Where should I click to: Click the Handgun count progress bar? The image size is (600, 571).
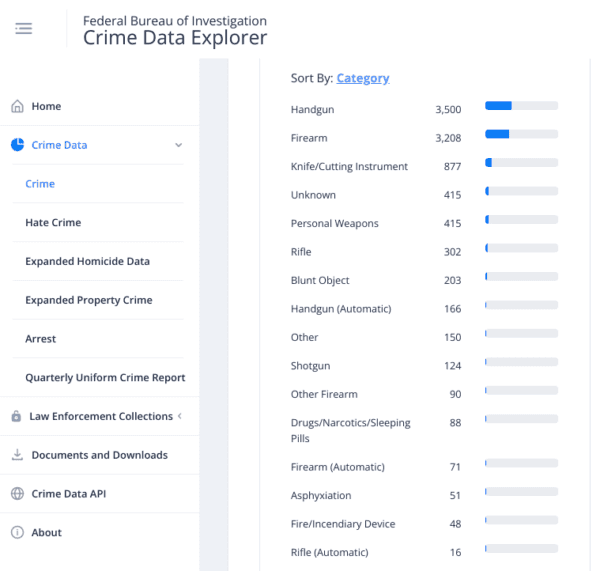click(x=521, y=105)
